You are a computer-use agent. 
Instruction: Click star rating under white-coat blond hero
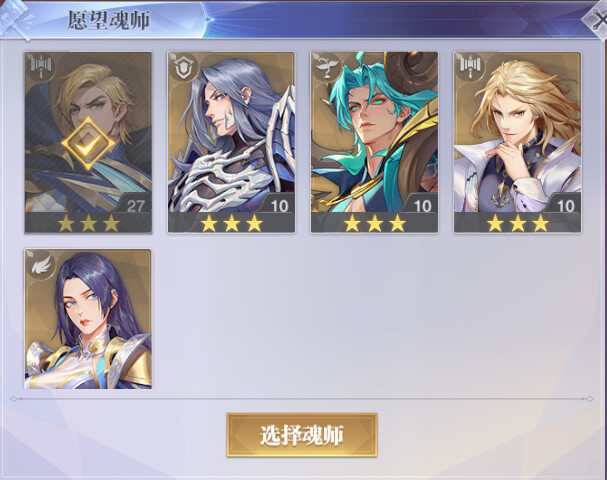[518, 223]
